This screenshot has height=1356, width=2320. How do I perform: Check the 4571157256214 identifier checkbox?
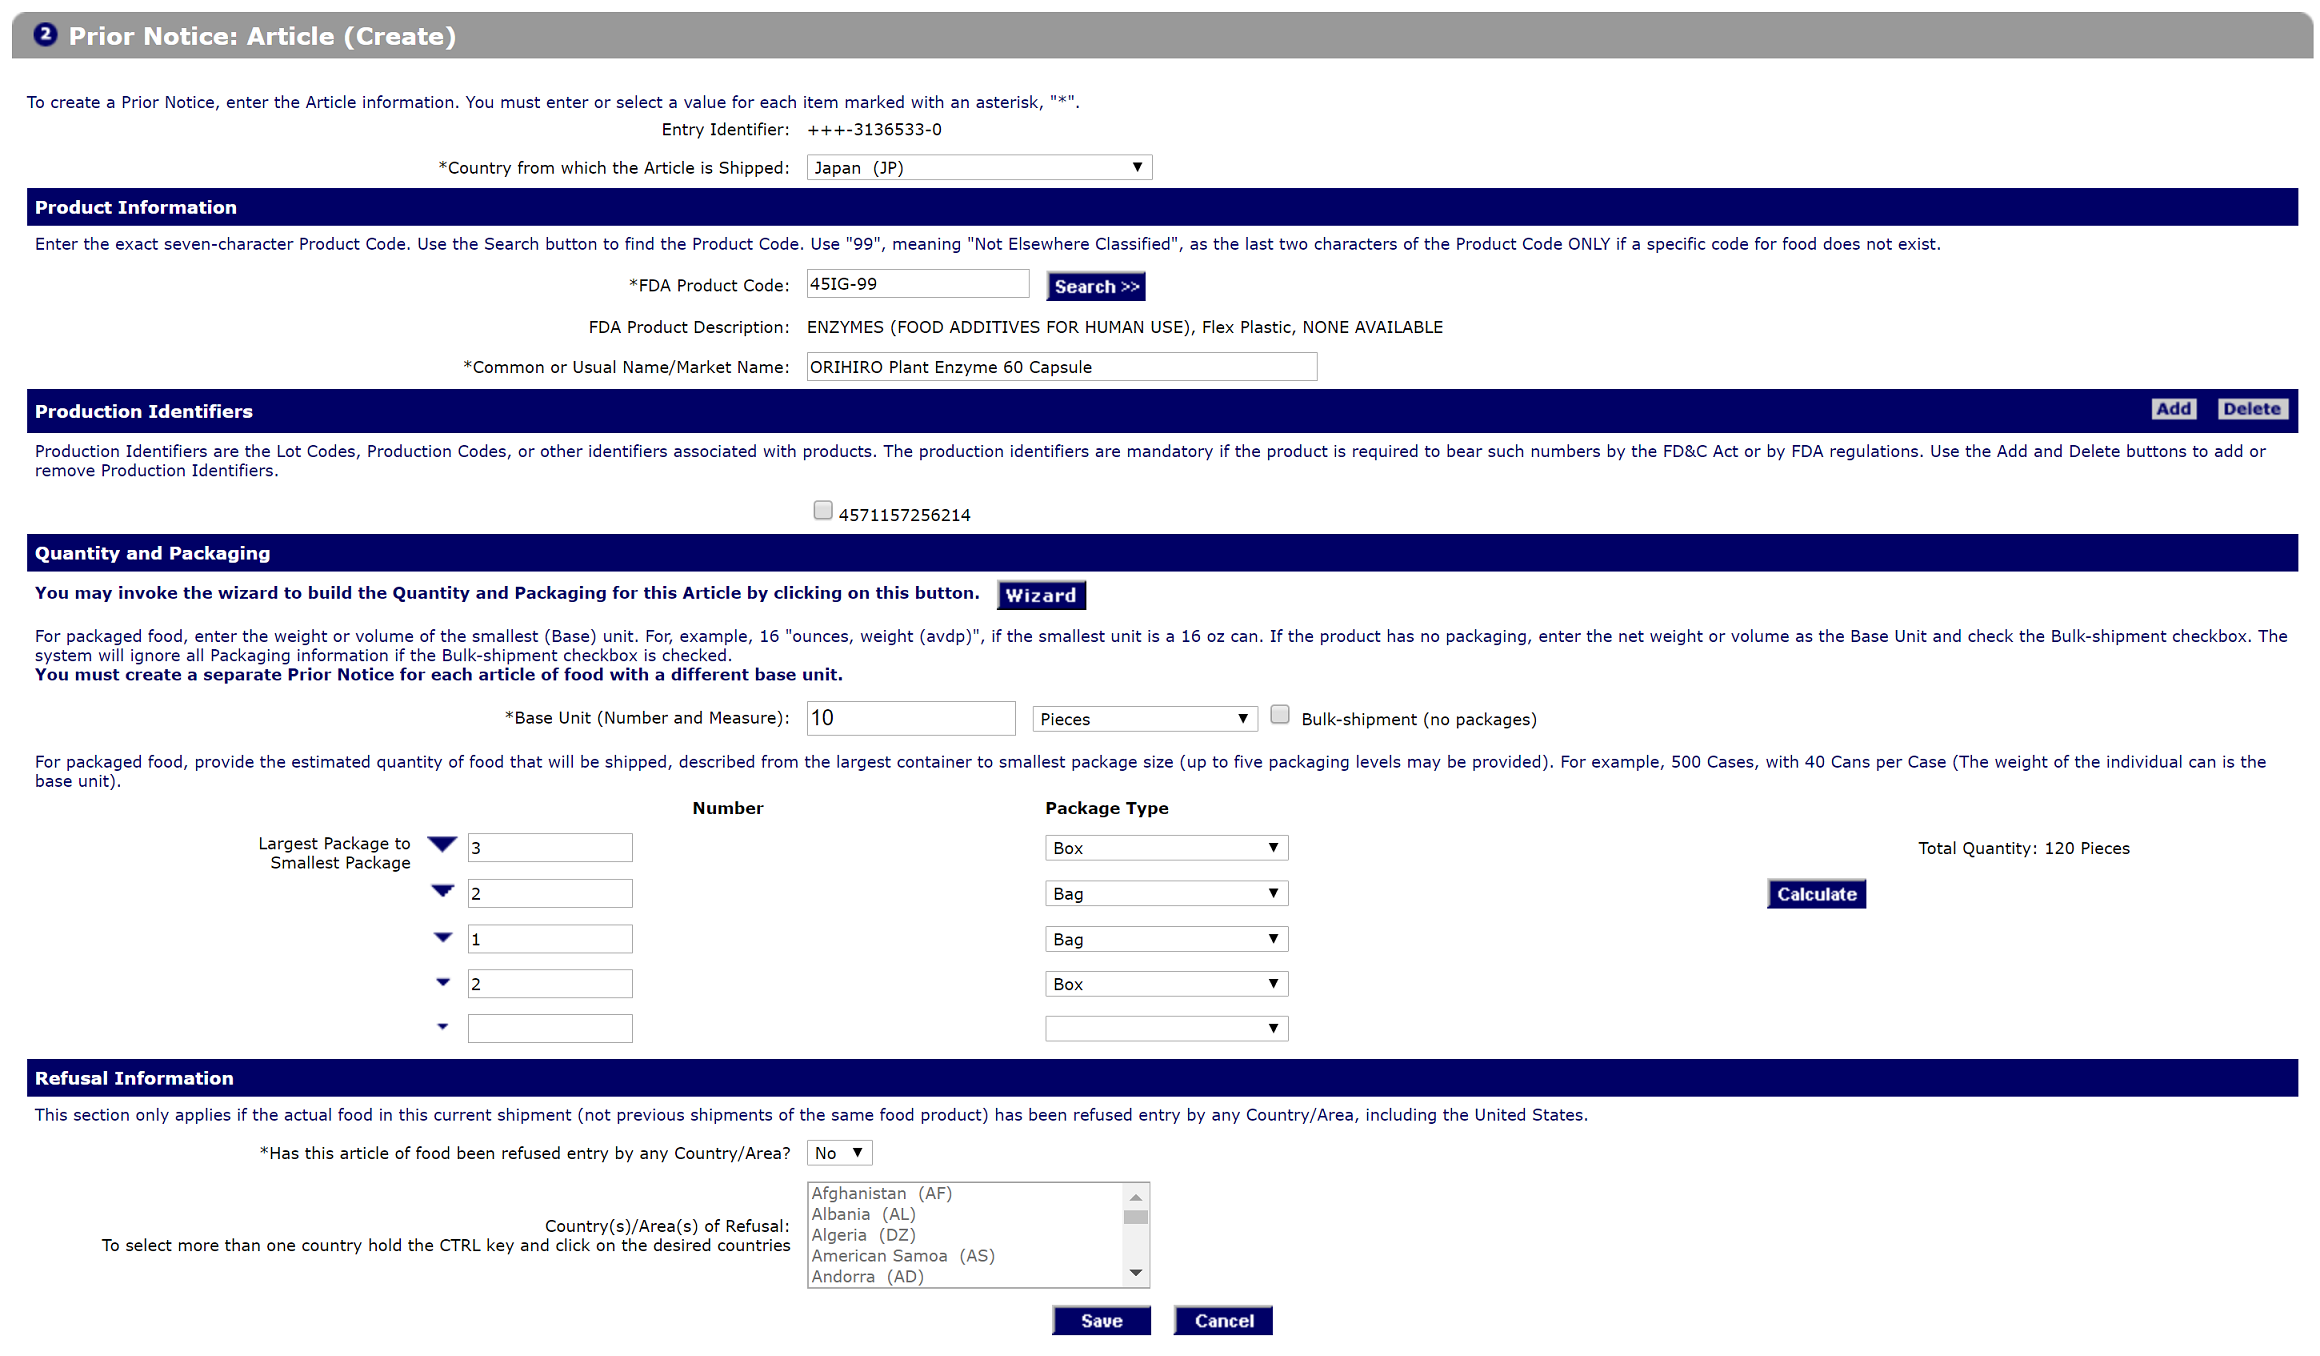[823, 511]
